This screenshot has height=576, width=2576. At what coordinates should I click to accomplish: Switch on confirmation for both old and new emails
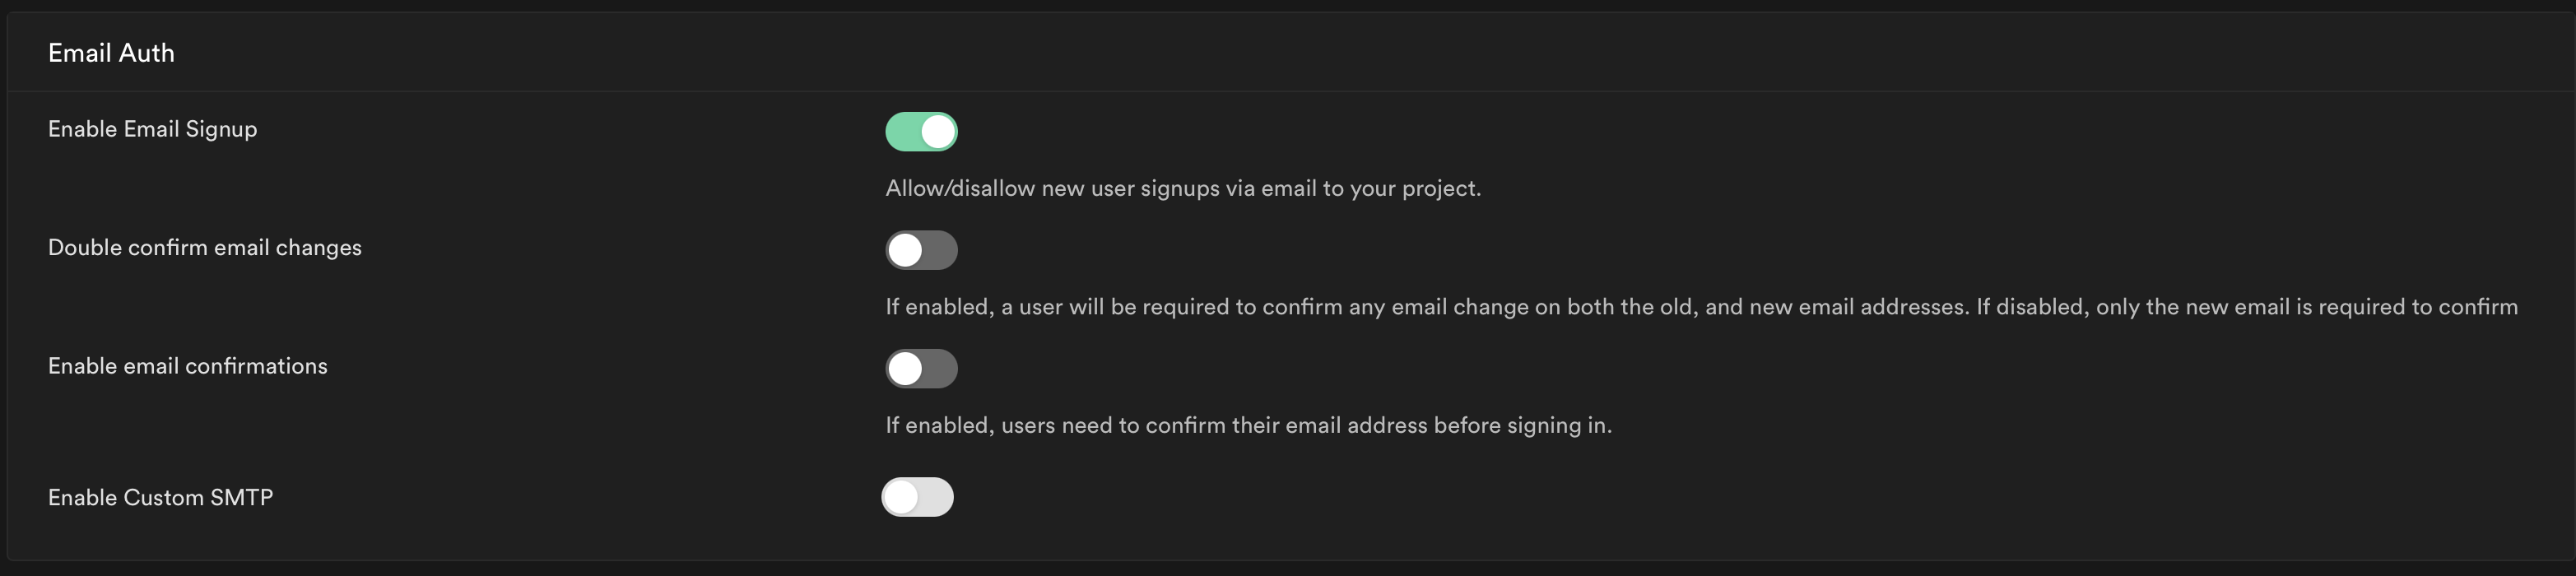coord(921,250)
